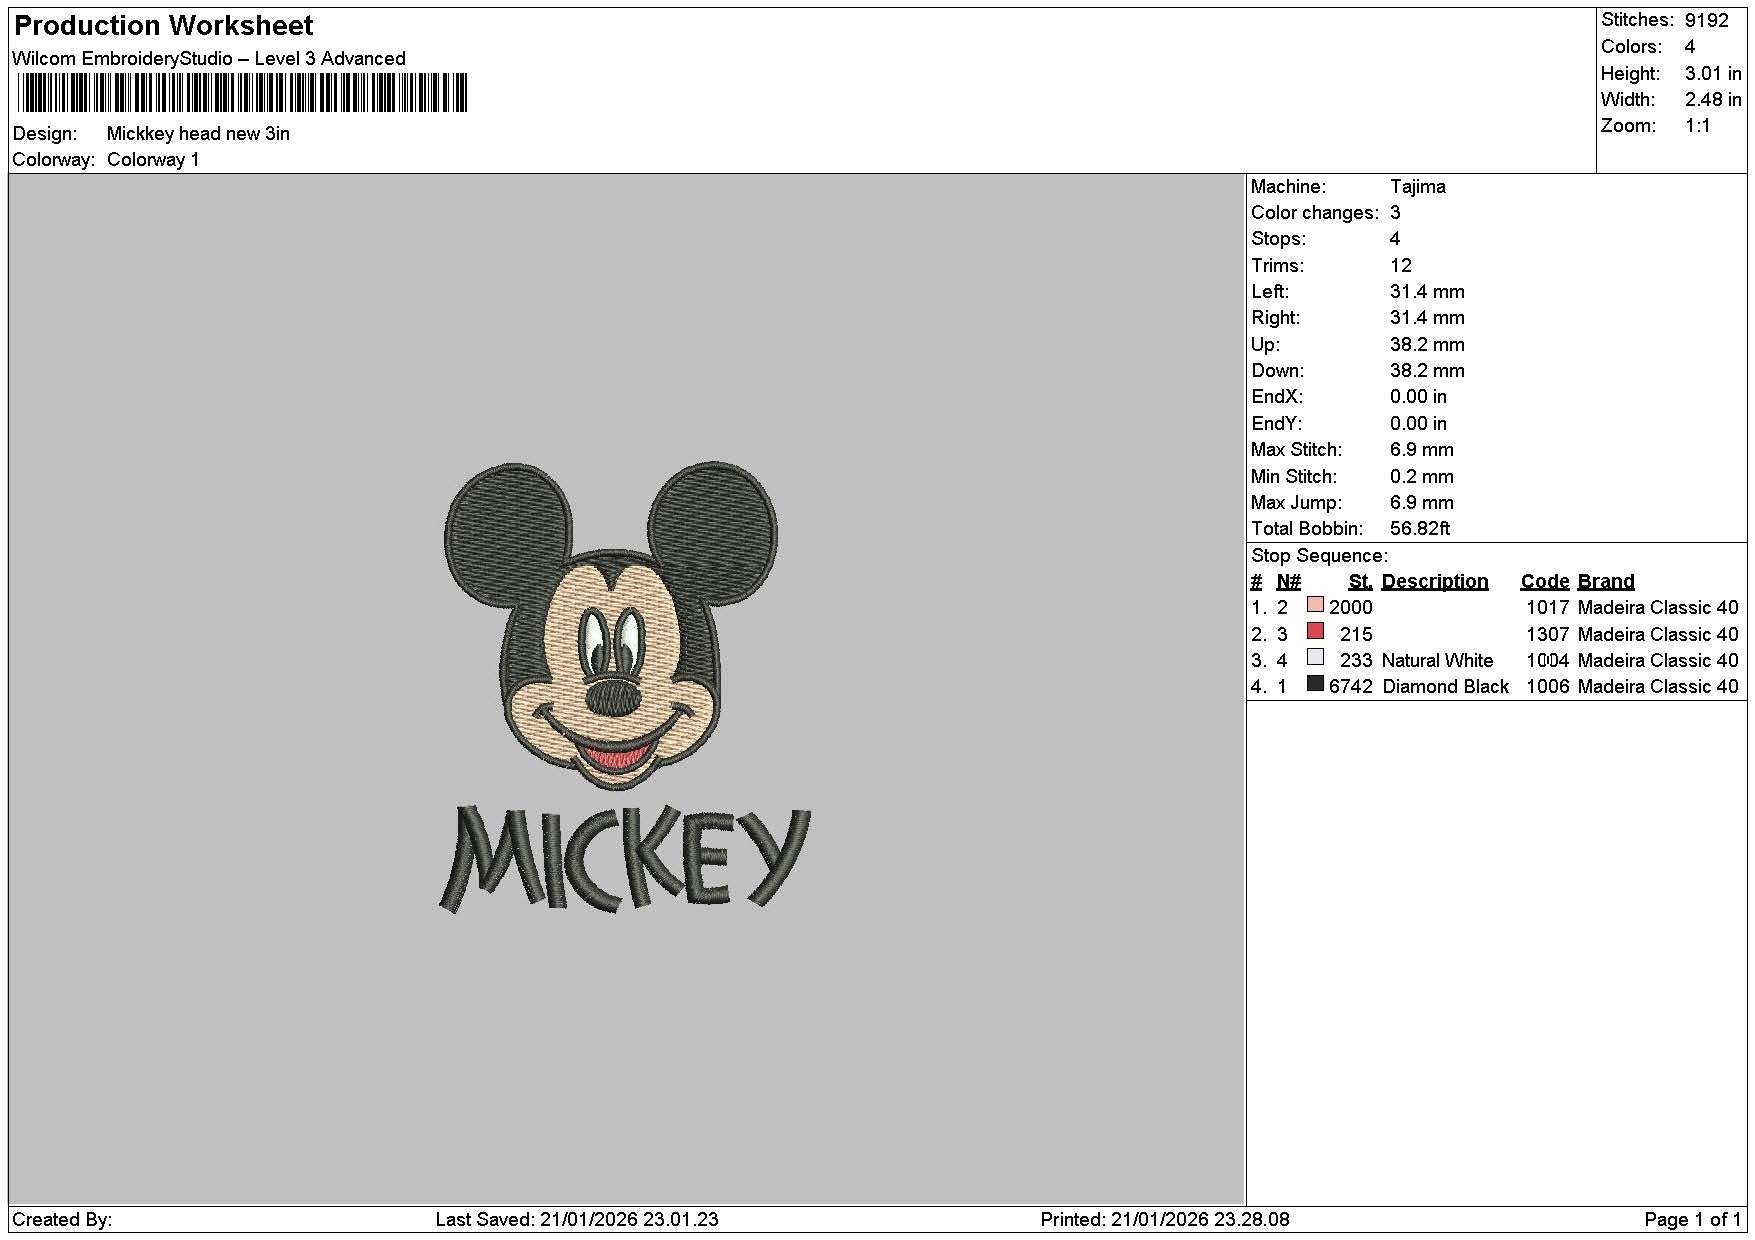1755x1240 pixels.
Task: Click the Down value "38.2 mm"
Action: click(1427, 370)
